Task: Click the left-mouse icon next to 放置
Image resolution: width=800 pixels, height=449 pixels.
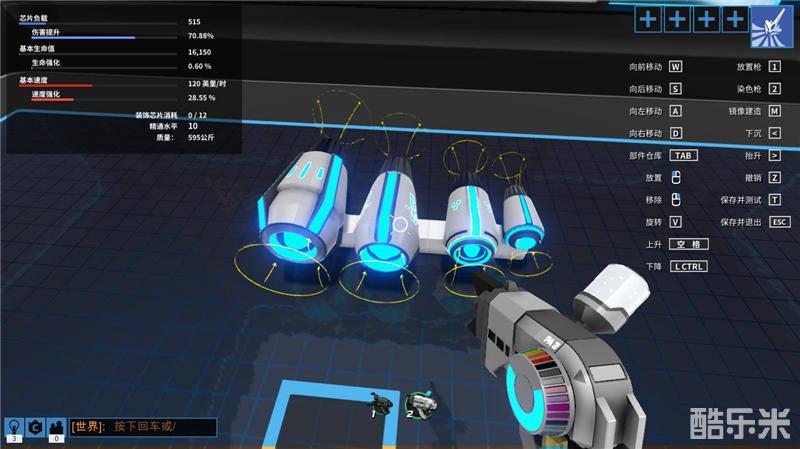Action: tap(676, 178)
